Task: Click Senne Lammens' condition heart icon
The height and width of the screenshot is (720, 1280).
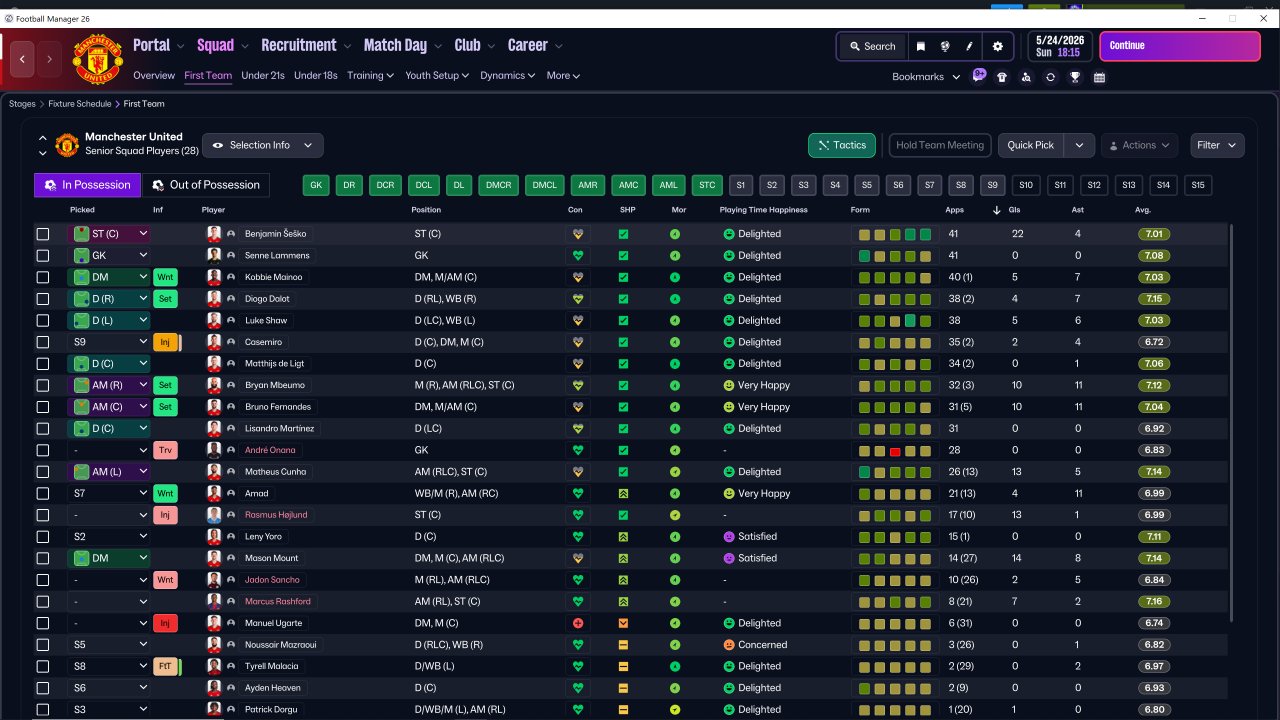Action: pyautogui.click(x=576, y=256)
